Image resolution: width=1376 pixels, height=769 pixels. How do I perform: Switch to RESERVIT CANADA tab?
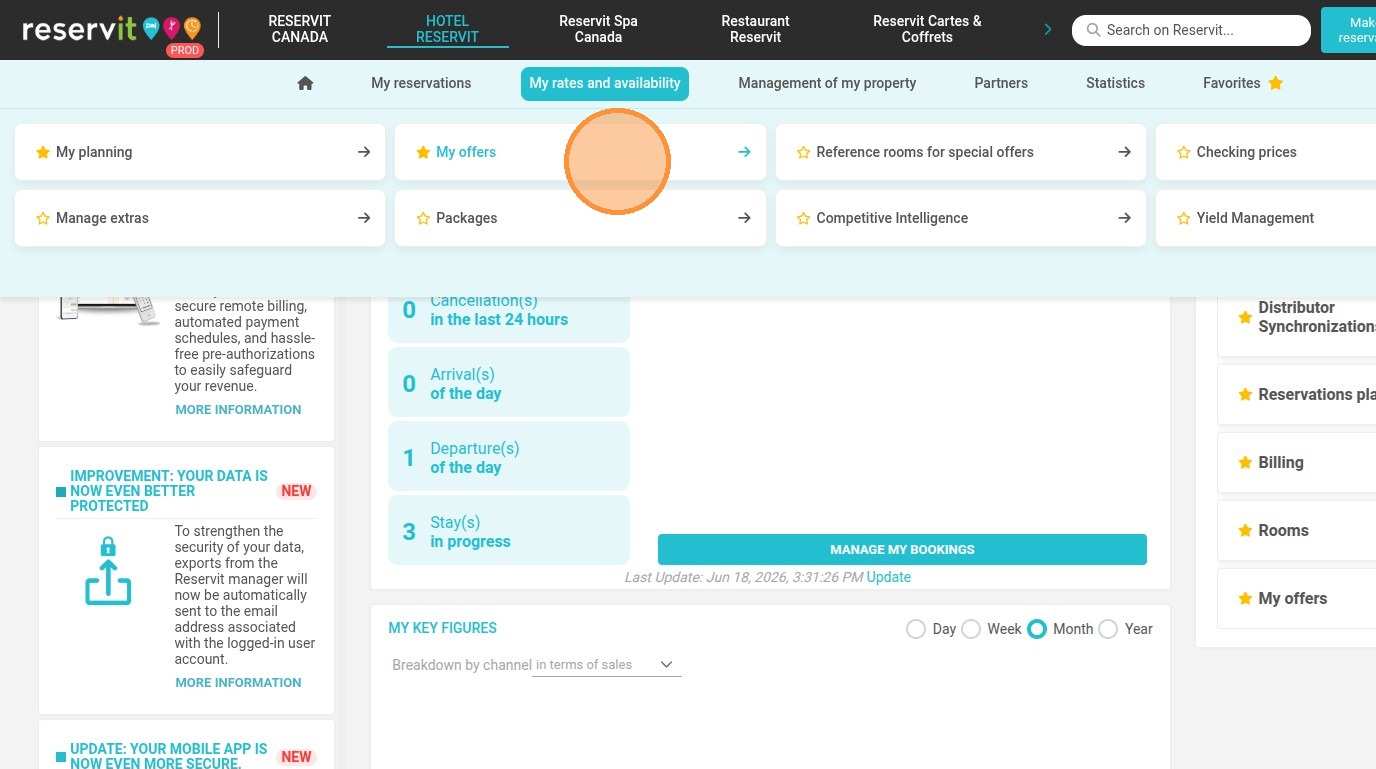[x=300, y=29]
